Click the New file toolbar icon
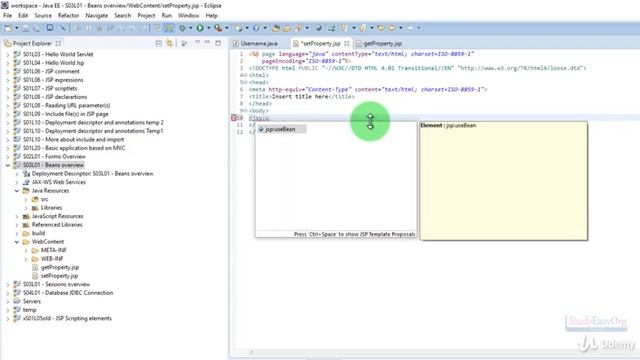Screen dimensions: 640x360 pyautogui.click(x=8, y=28)
